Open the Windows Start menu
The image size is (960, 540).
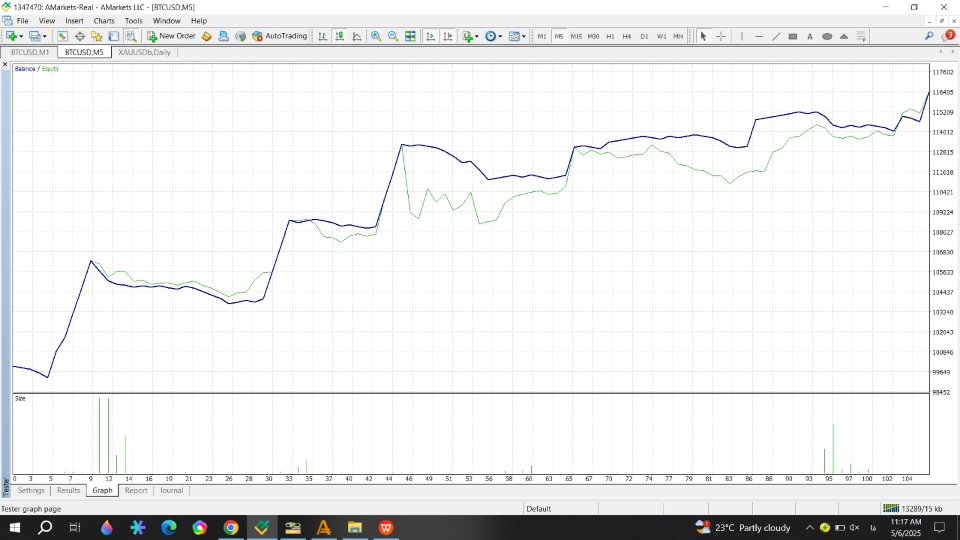15,528
